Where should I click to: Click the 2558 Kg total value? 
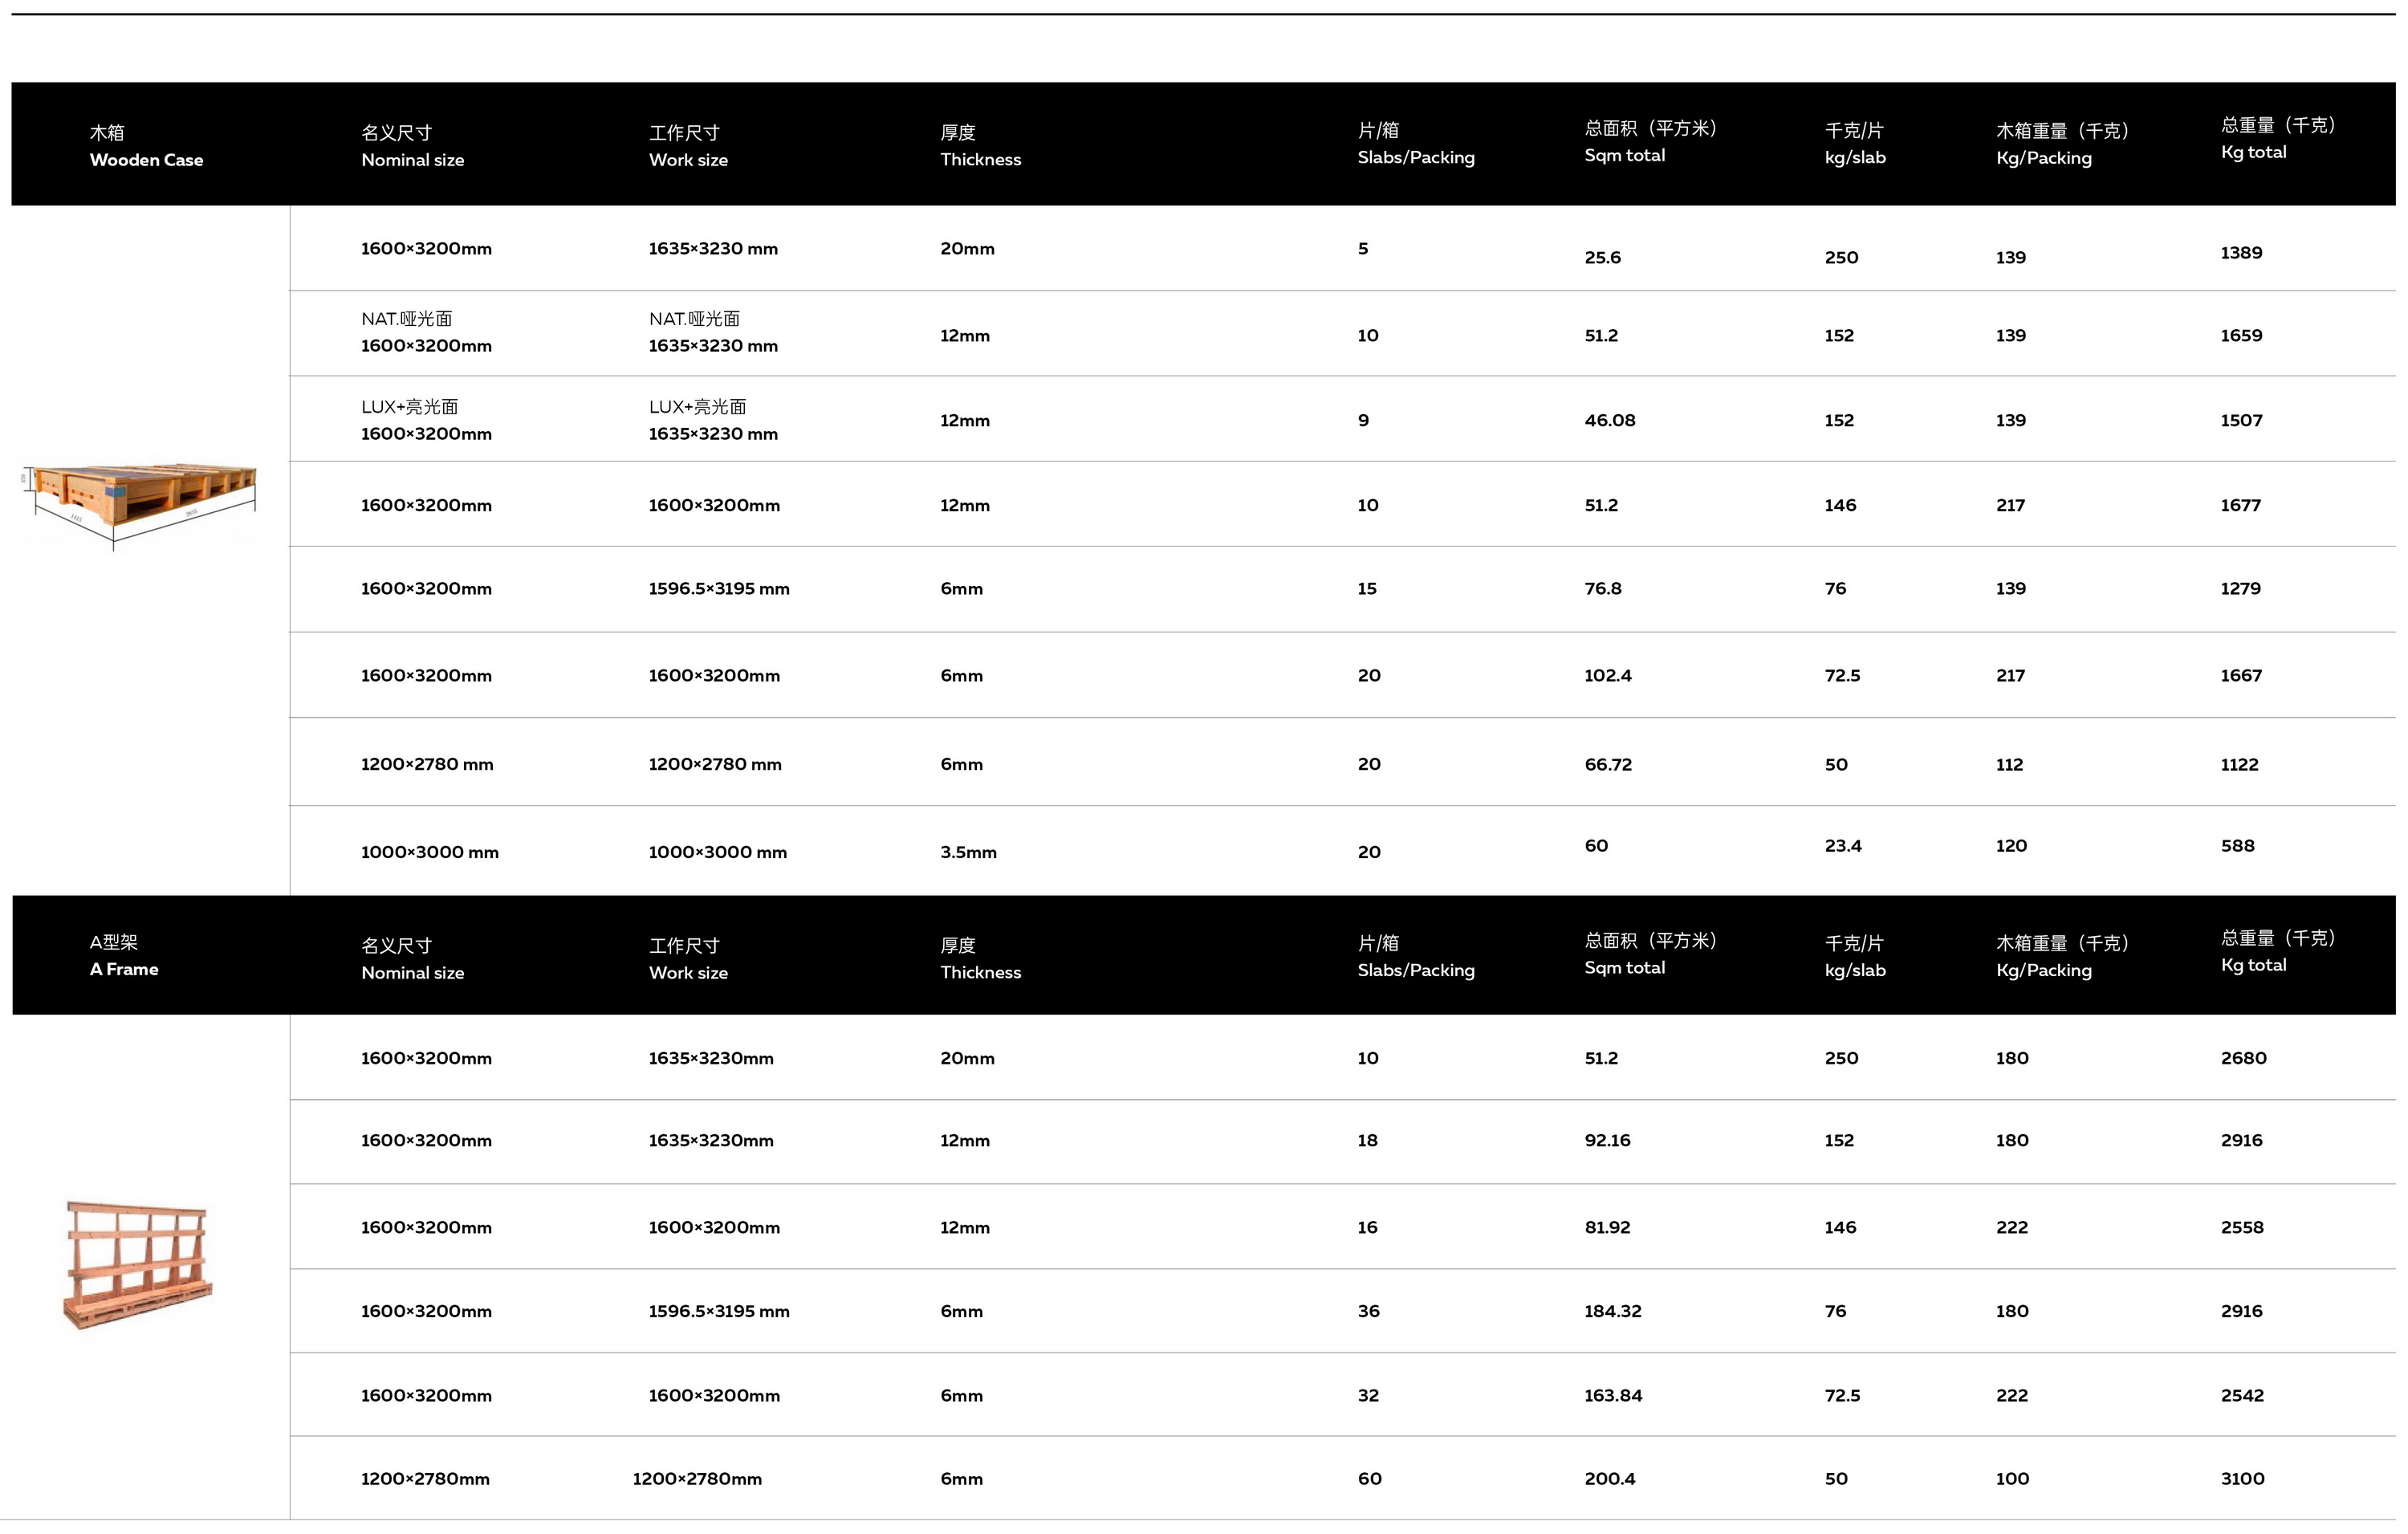point(2242,1228)
